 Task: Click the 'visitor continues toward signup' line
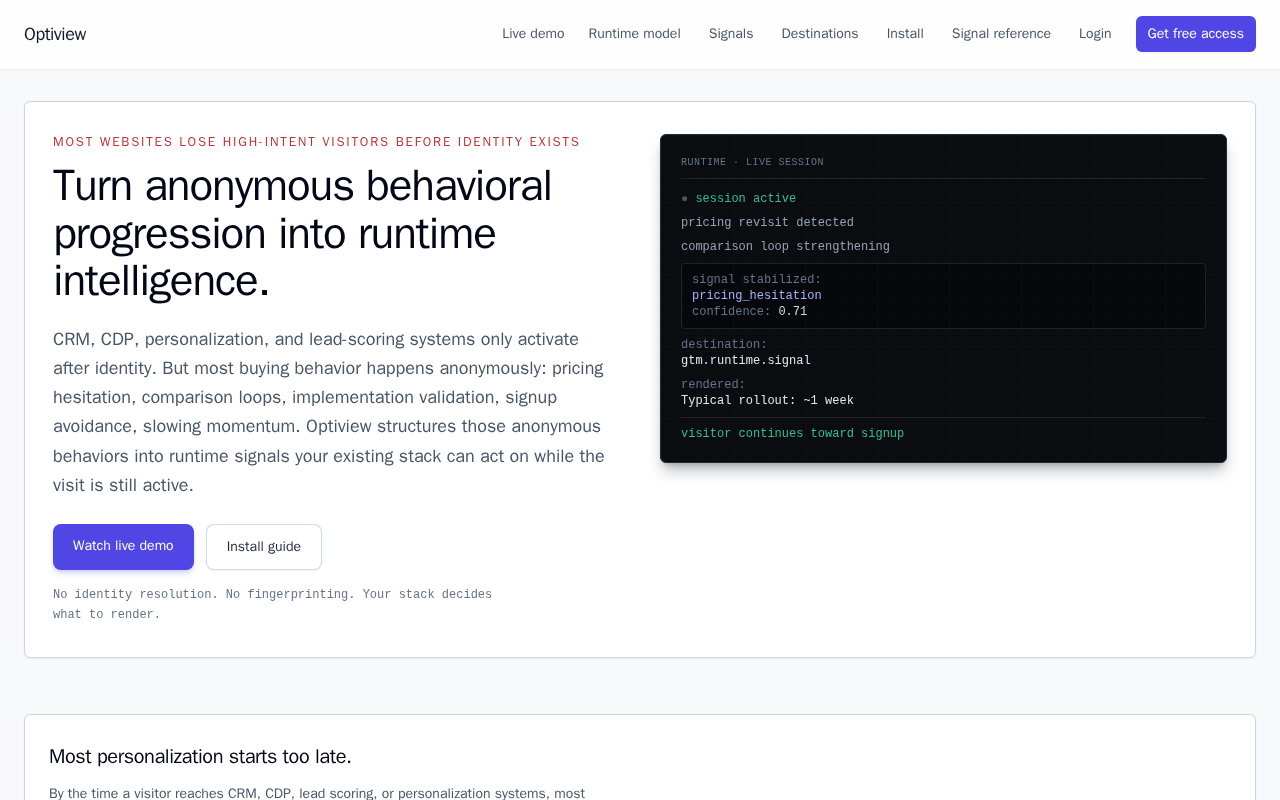[x=792, y=434]
